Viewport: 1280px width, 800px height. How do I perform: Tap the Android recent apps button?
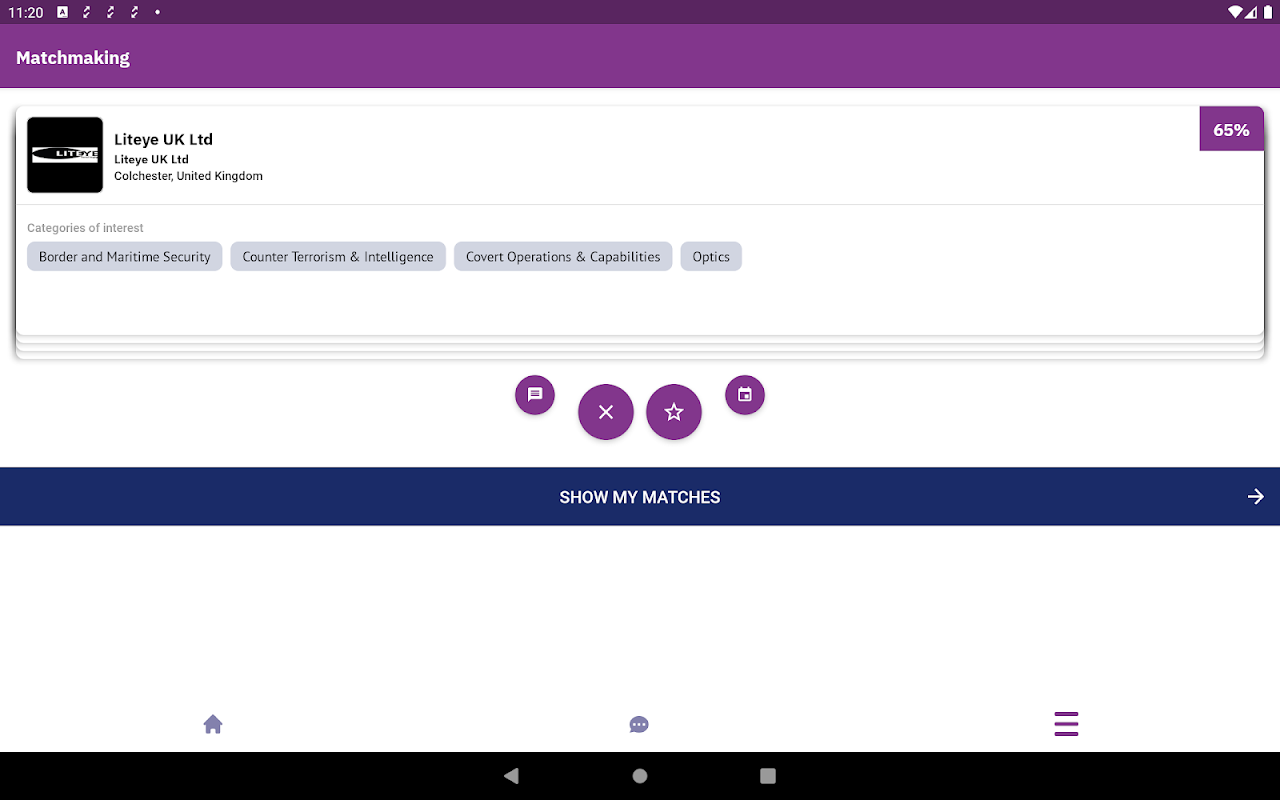point(768,776)
